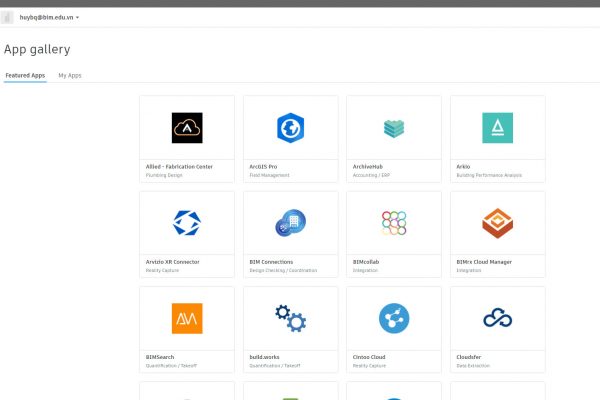Select the Featured Apps tab

[25, 75]
